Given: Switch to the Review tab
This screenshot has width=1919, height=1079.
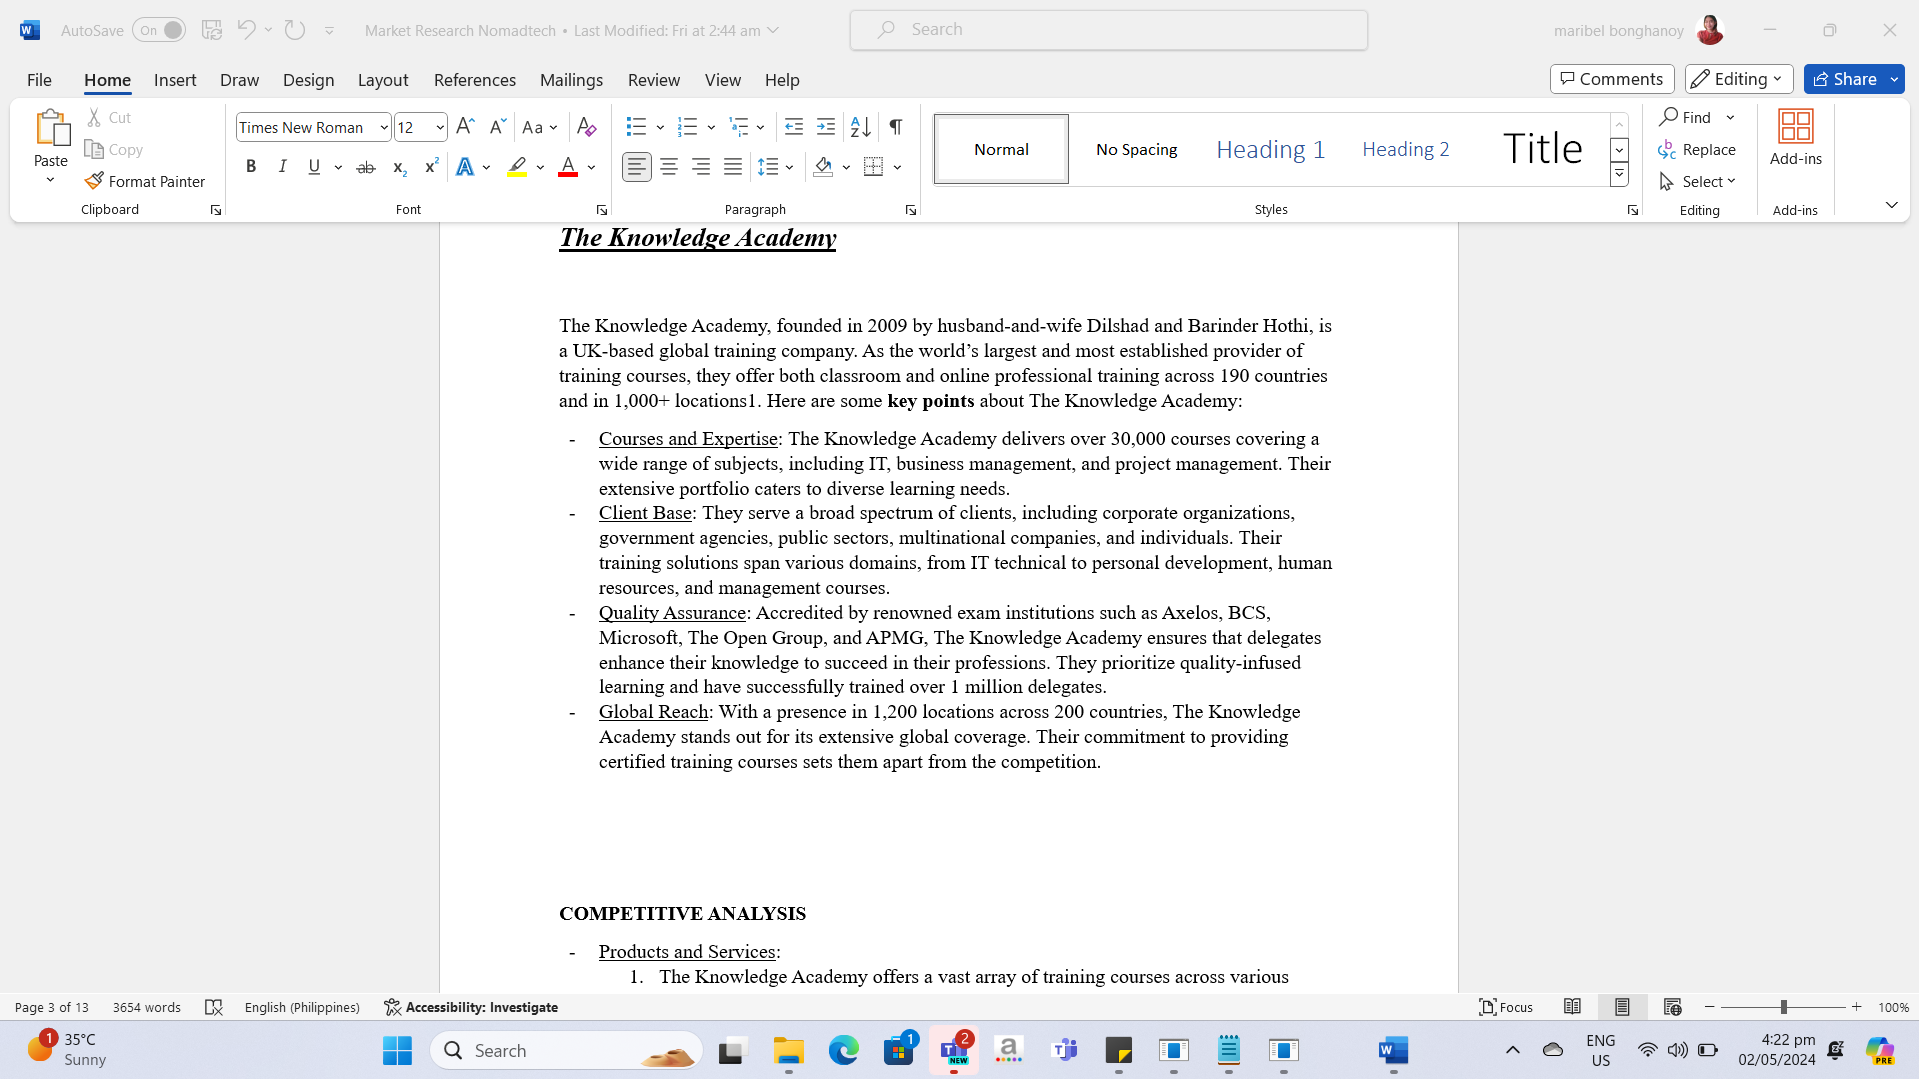Looking at the screenshot, I should pyautogui.click(x=654, y=80).
